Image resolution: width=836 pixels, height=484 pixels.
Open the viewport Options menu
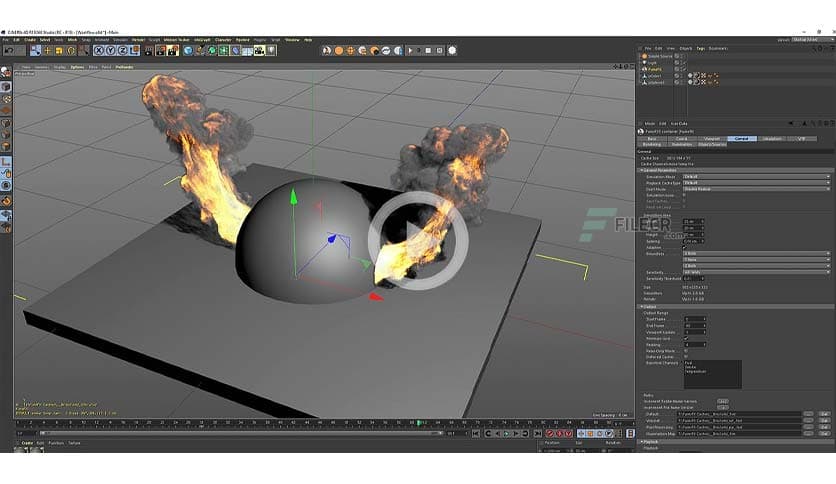[77, 67]
